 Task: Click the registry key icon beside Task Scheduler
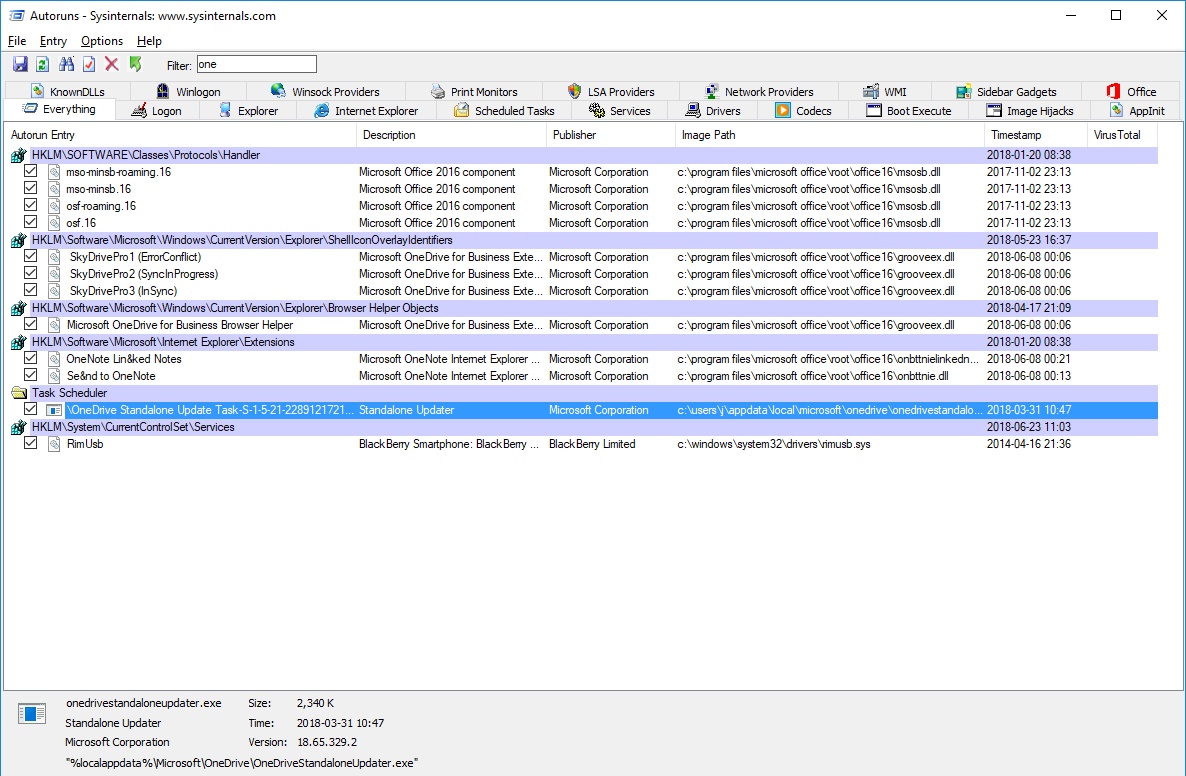(18, 392)
